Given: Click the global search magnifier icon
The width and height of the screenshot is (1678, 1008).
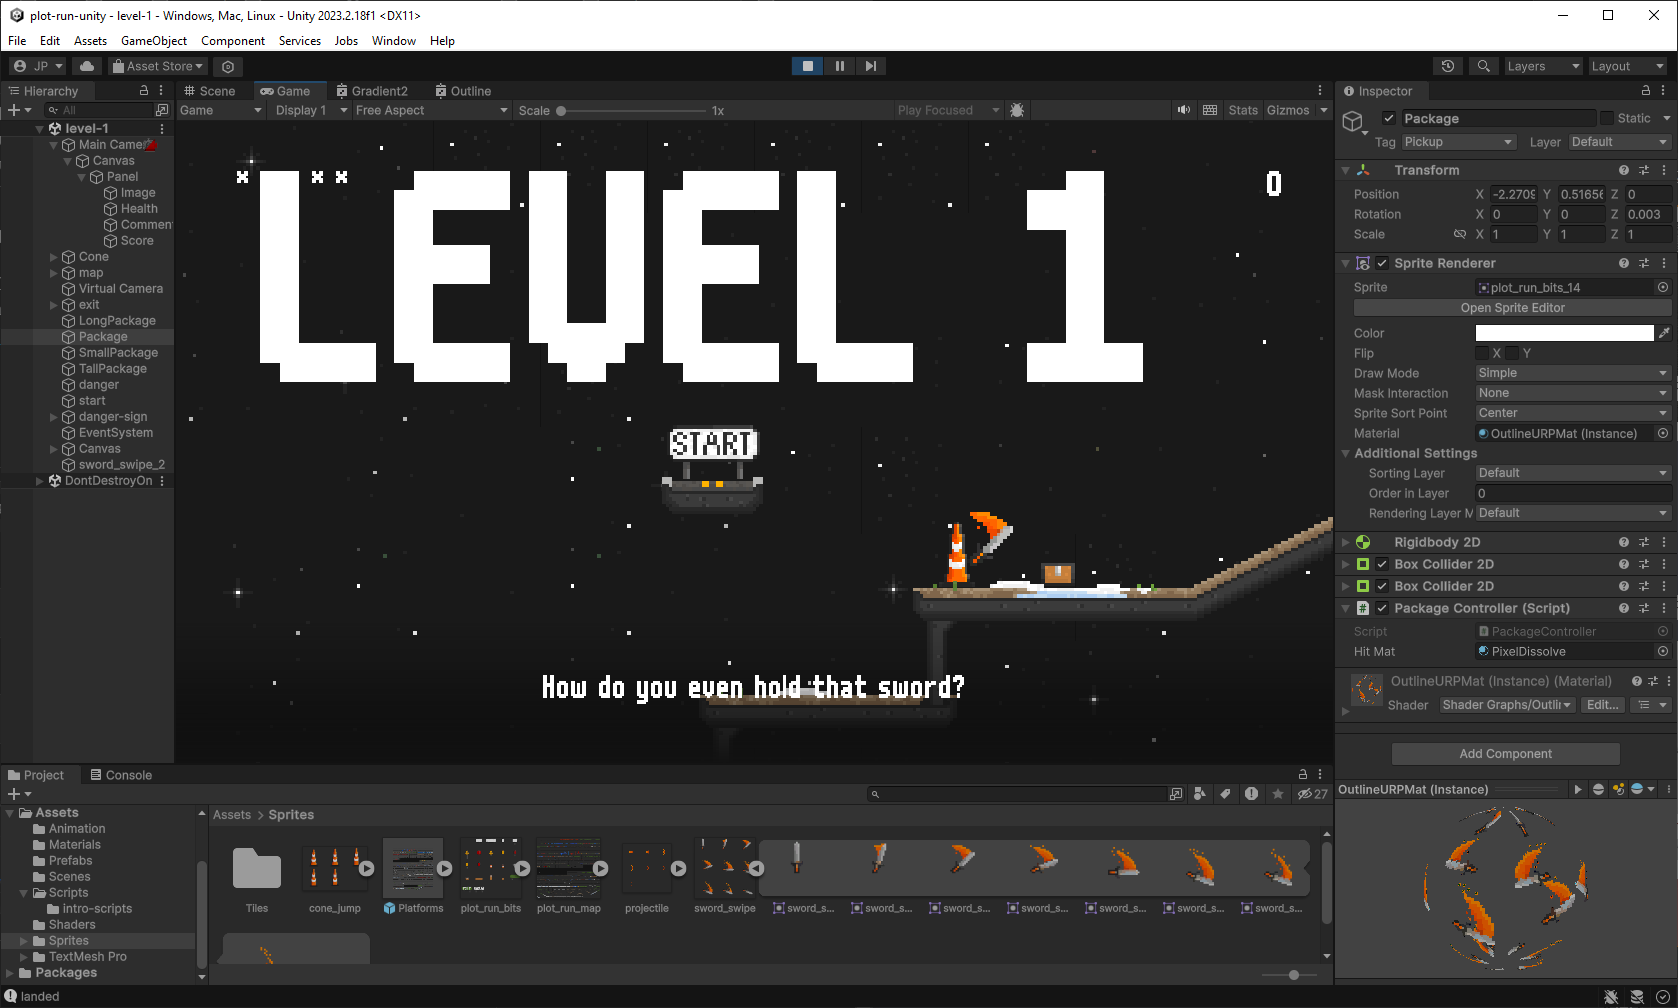Looking at the screenshot, I should point(1484,66).
